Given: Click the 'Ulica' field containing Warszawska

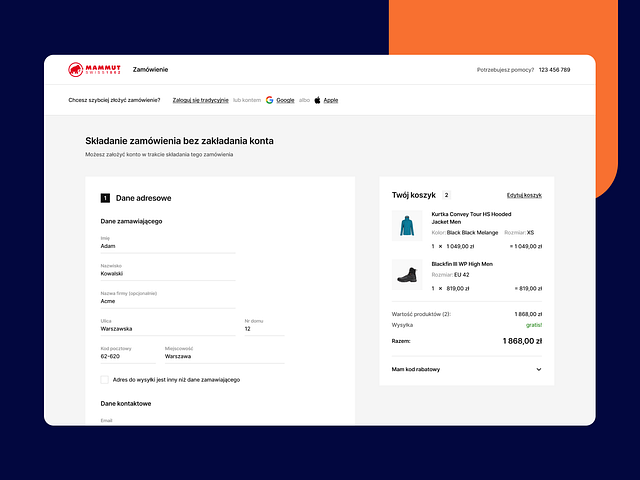Looking at the screenshot, I should tap(167, 328).
